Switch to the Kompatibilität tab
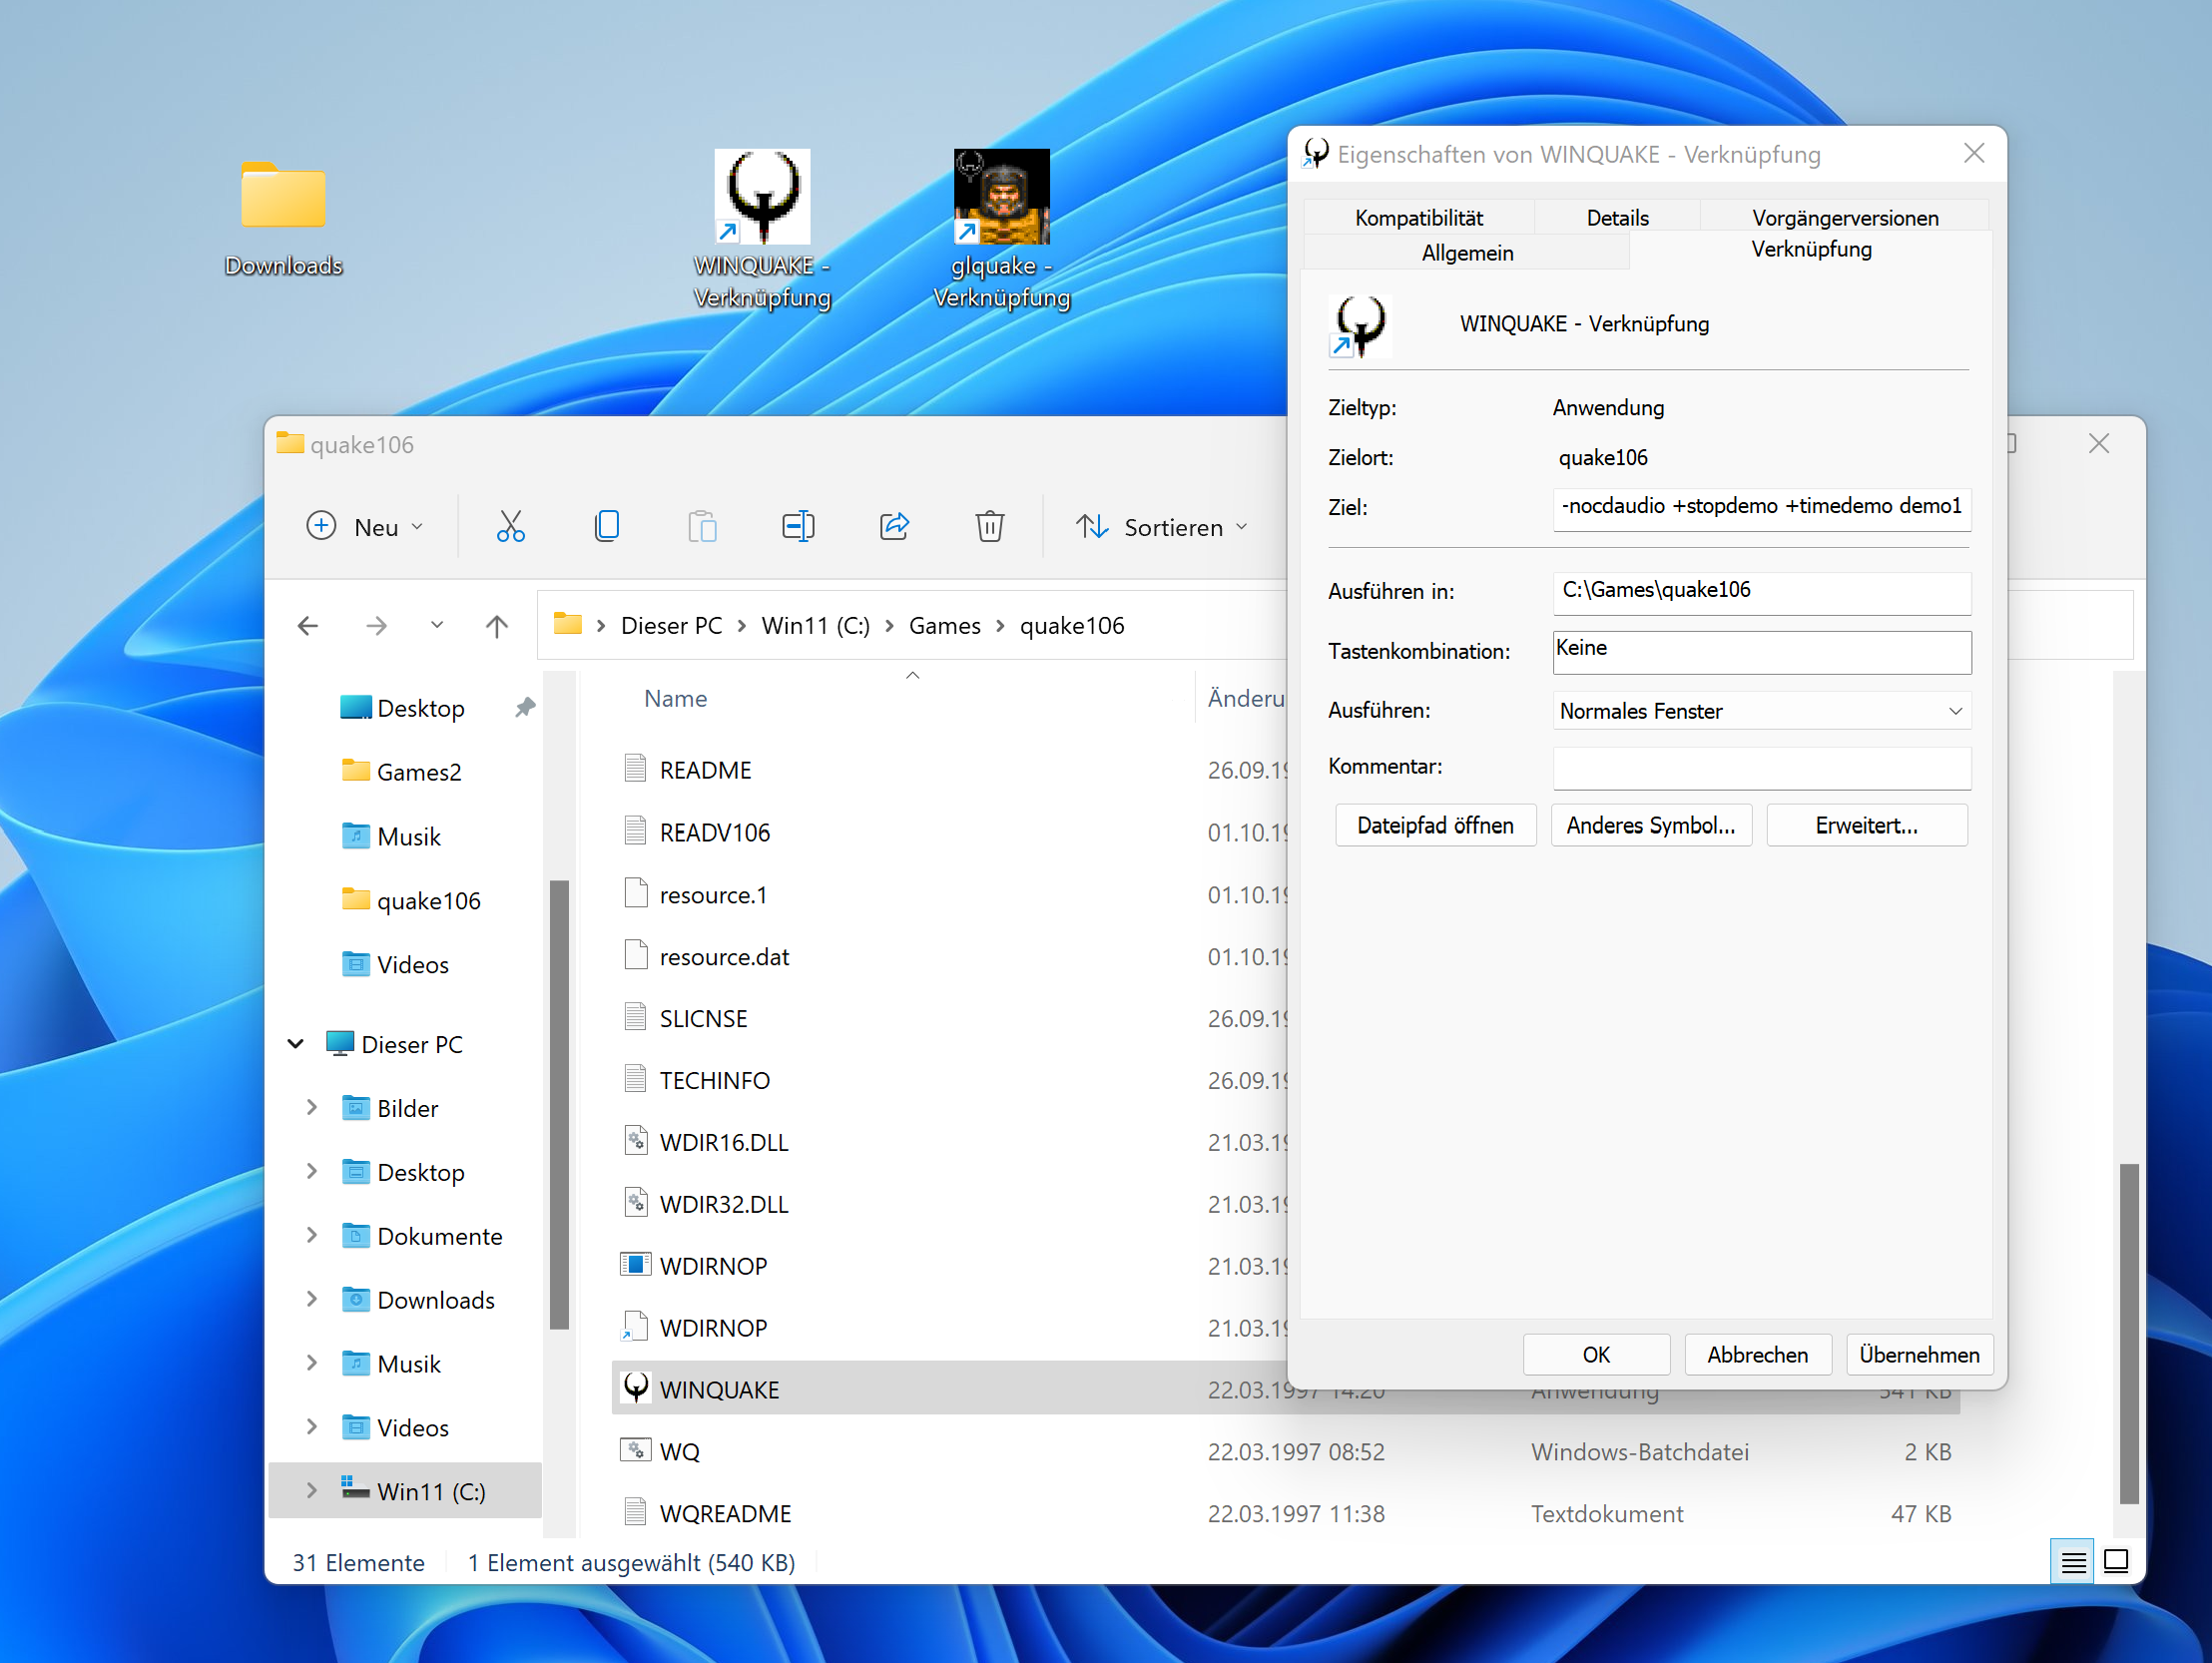 [1418, 217]
